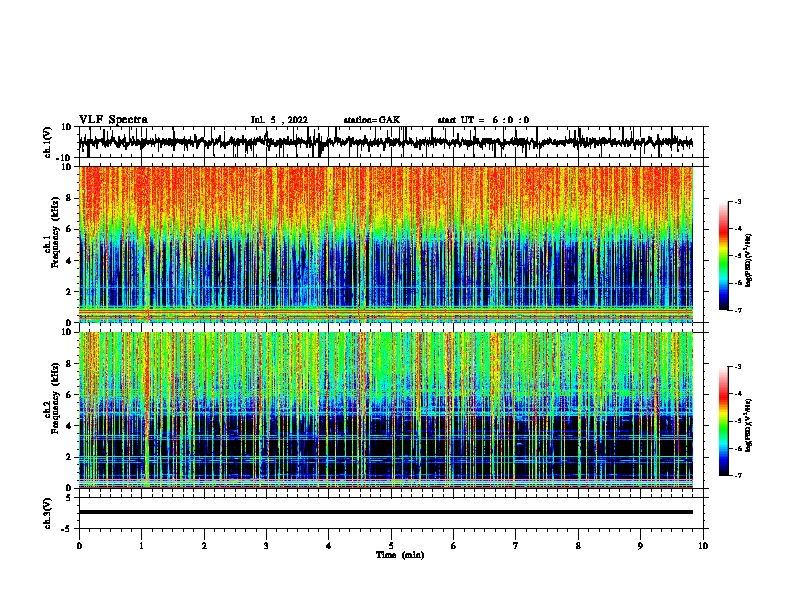This screenshot has width=792, height=612.
Task: Click the time-axis tick label "9"
Action: pos(640,546)
